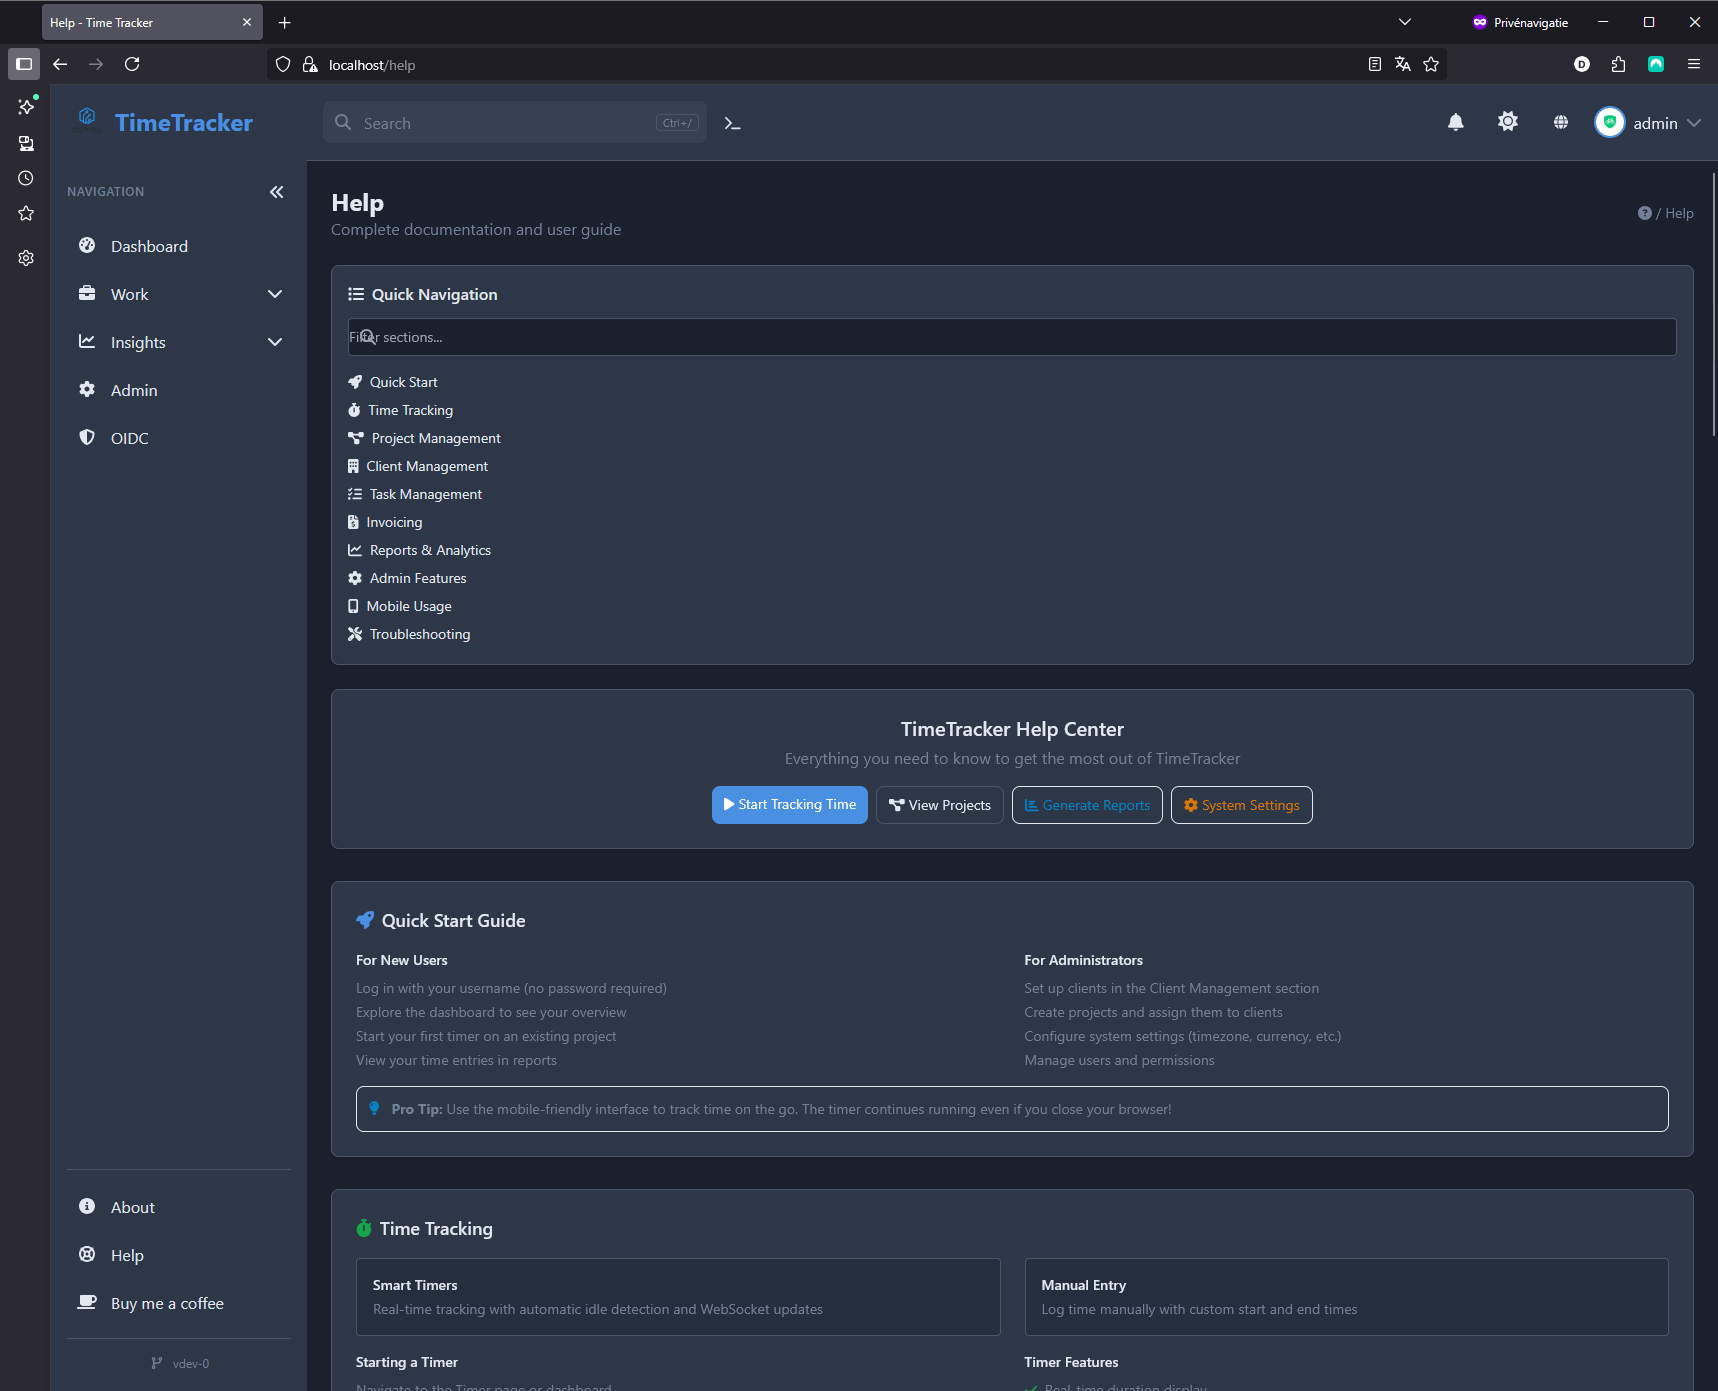The image size is (1718, 1391).
Task: Collapse the navigation sidebar
Action: (x=277, y=192)
